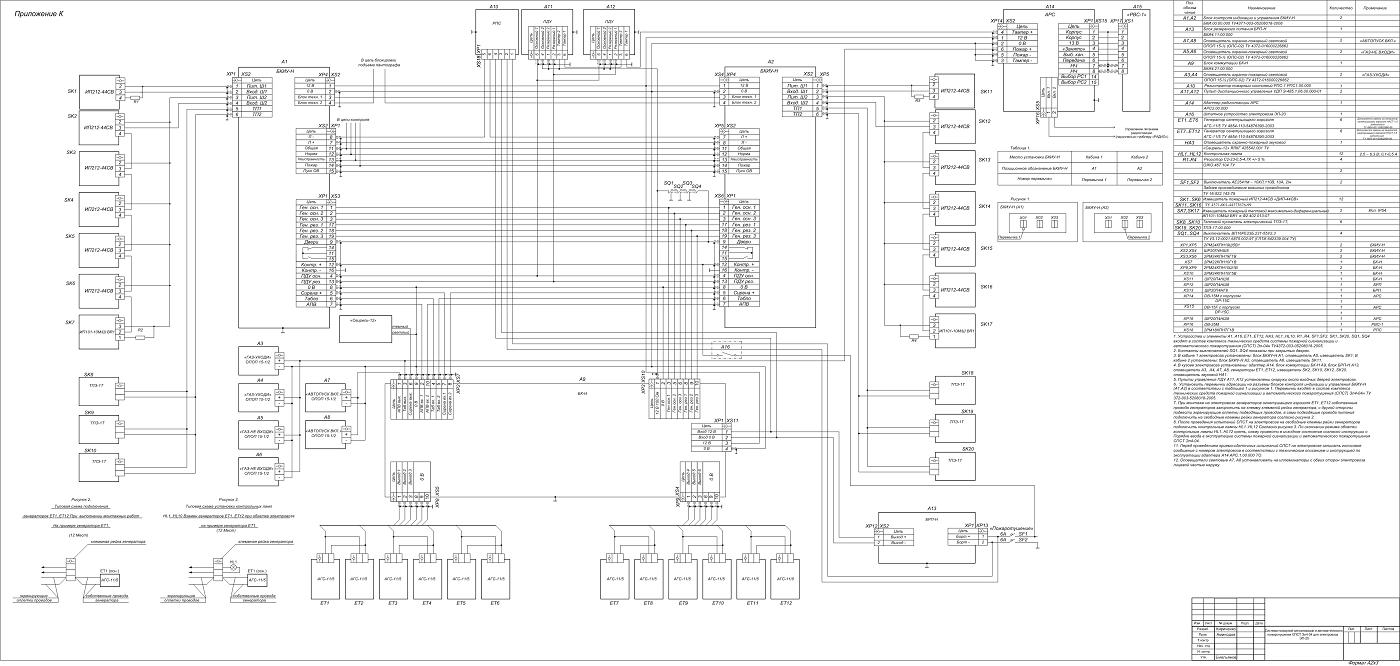Click the ET5 generator label
The image size is (1400, 666).
(461, 604)
